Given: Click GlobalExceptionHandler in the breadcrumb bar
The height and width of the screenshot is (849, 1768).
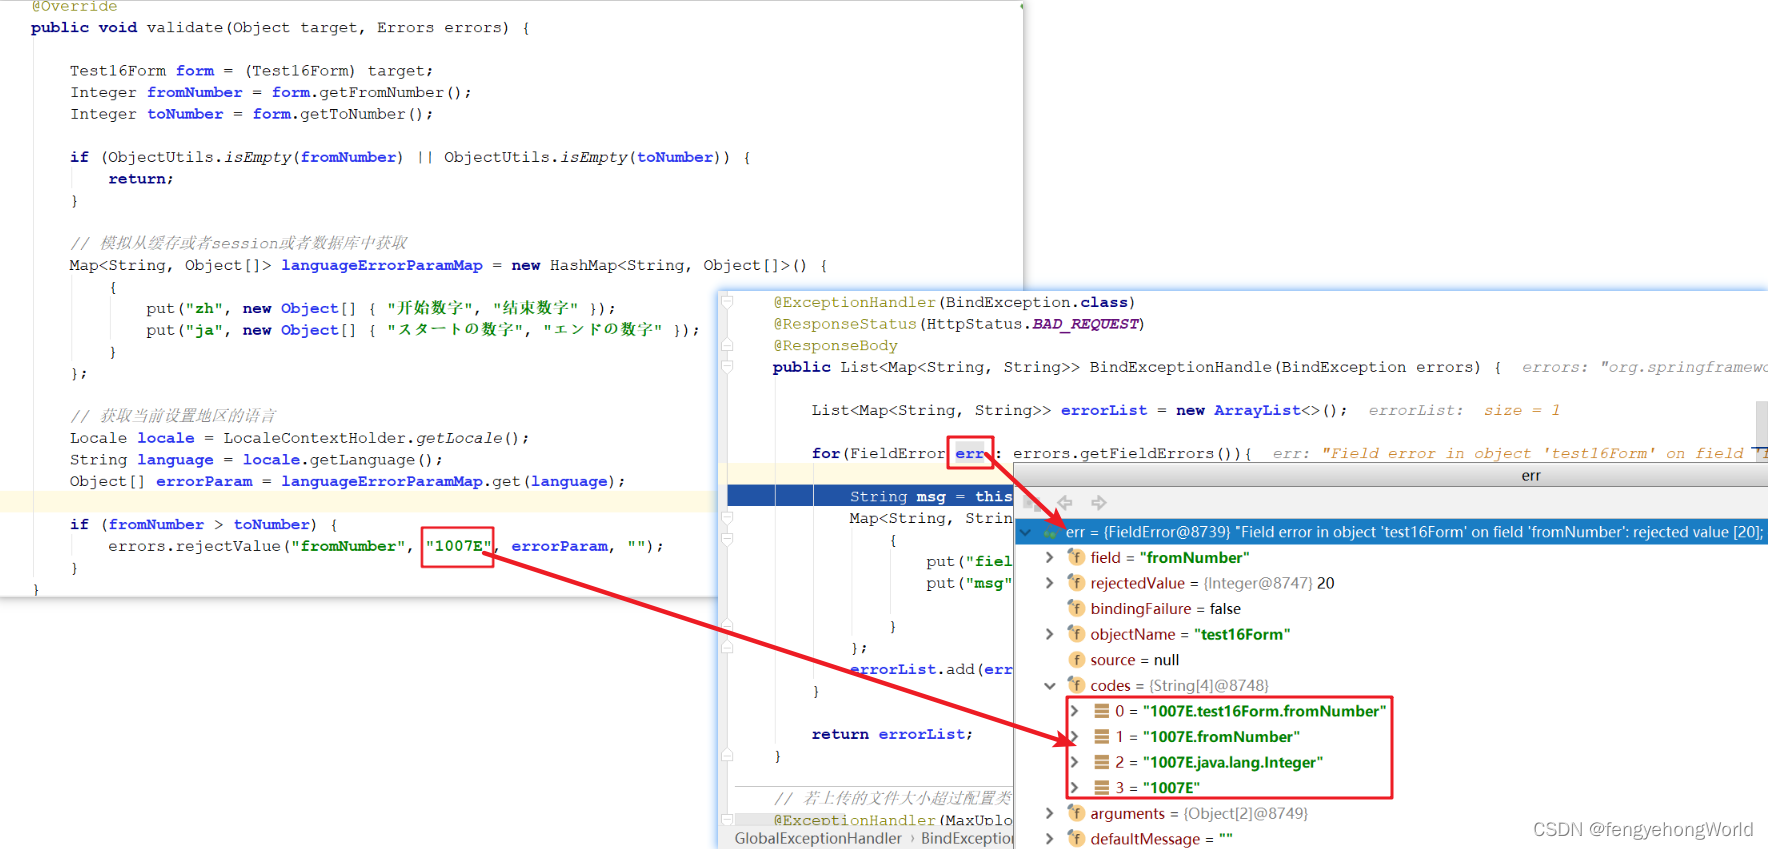Looking at the screenshot, I should 818,838.
